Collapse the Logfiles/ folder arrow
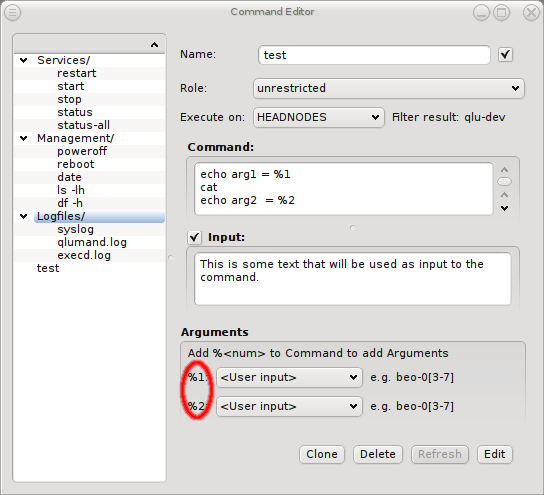Image resolution: width=544 pixels, height=495 pixels. 24,216
